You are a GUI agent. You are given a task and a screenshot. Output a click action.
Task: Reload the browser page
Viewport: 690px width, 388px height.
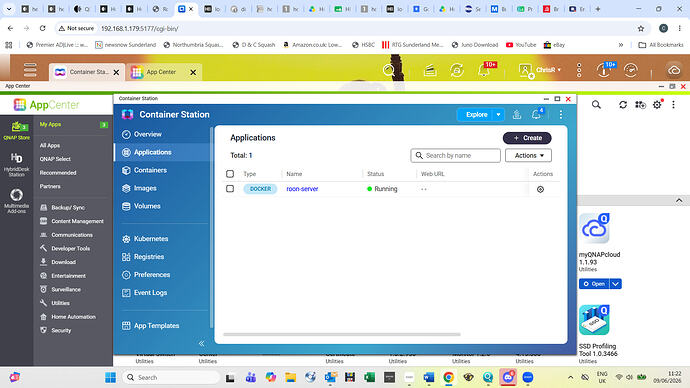tap(43, 28)
